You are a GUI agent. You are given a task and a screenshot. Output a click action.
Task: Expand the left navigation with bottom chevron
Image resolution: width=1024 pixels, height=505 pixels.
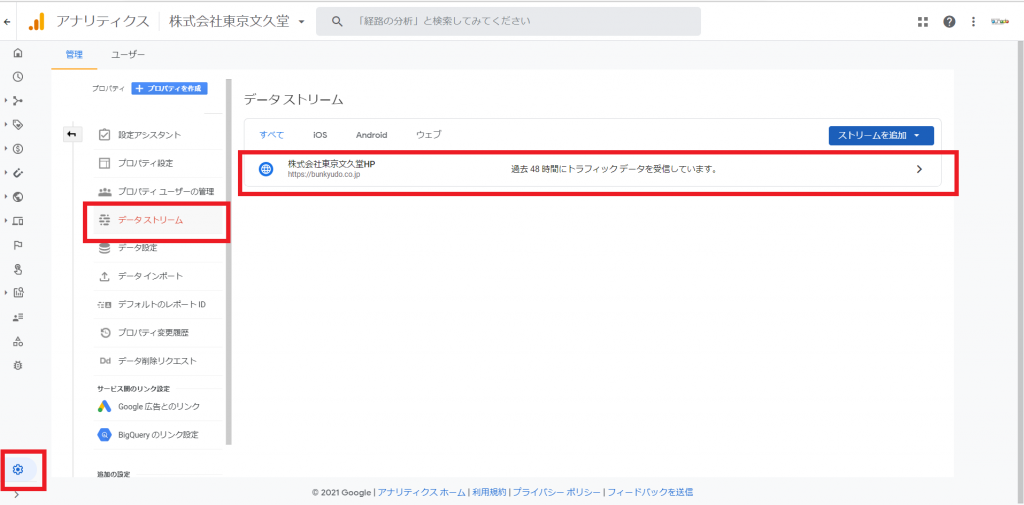tap(18, 494)
